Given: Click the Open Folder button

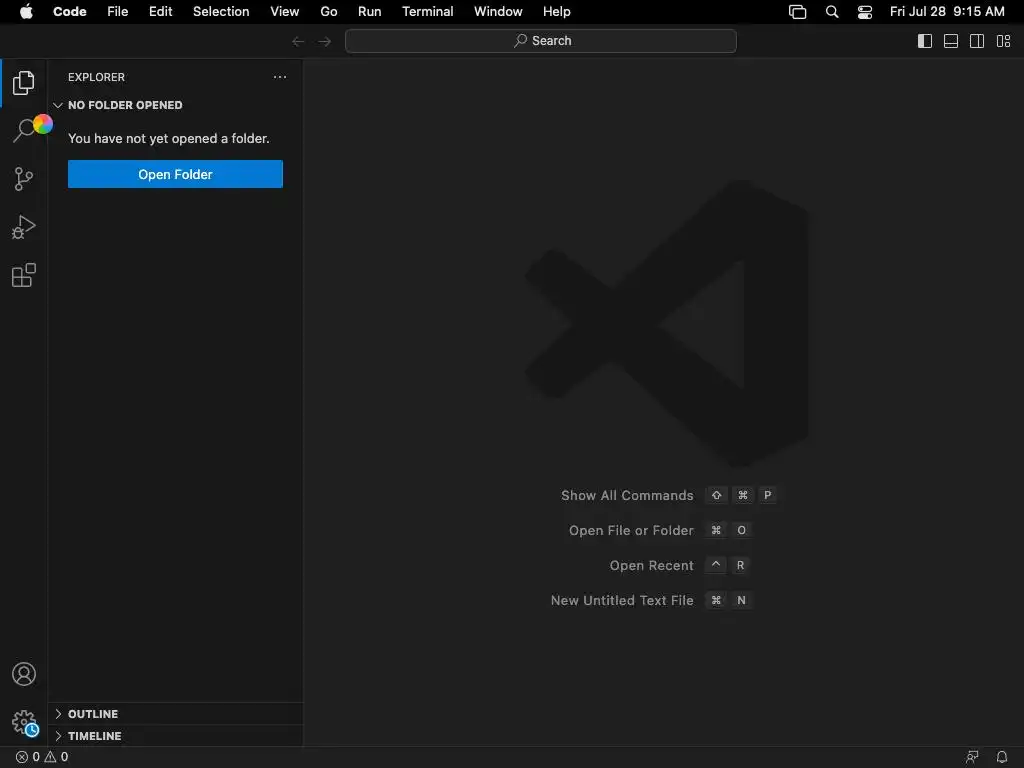Looking at the screenshot, I should (x=175, y=174).
